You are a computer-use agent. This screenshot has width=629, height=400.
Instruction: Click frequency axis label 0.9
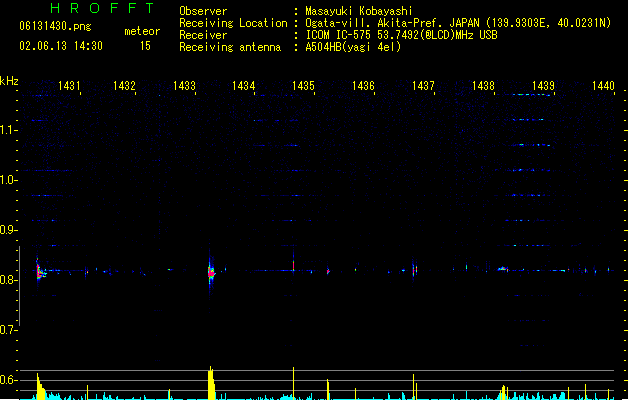(x=7, y=230)
